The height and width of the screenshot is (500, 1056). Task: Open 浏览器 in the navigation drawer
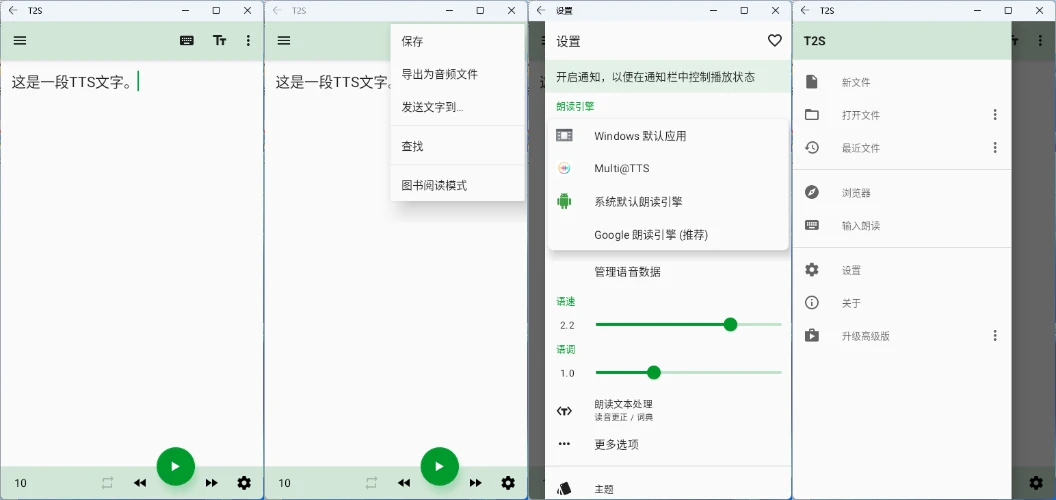855,193
